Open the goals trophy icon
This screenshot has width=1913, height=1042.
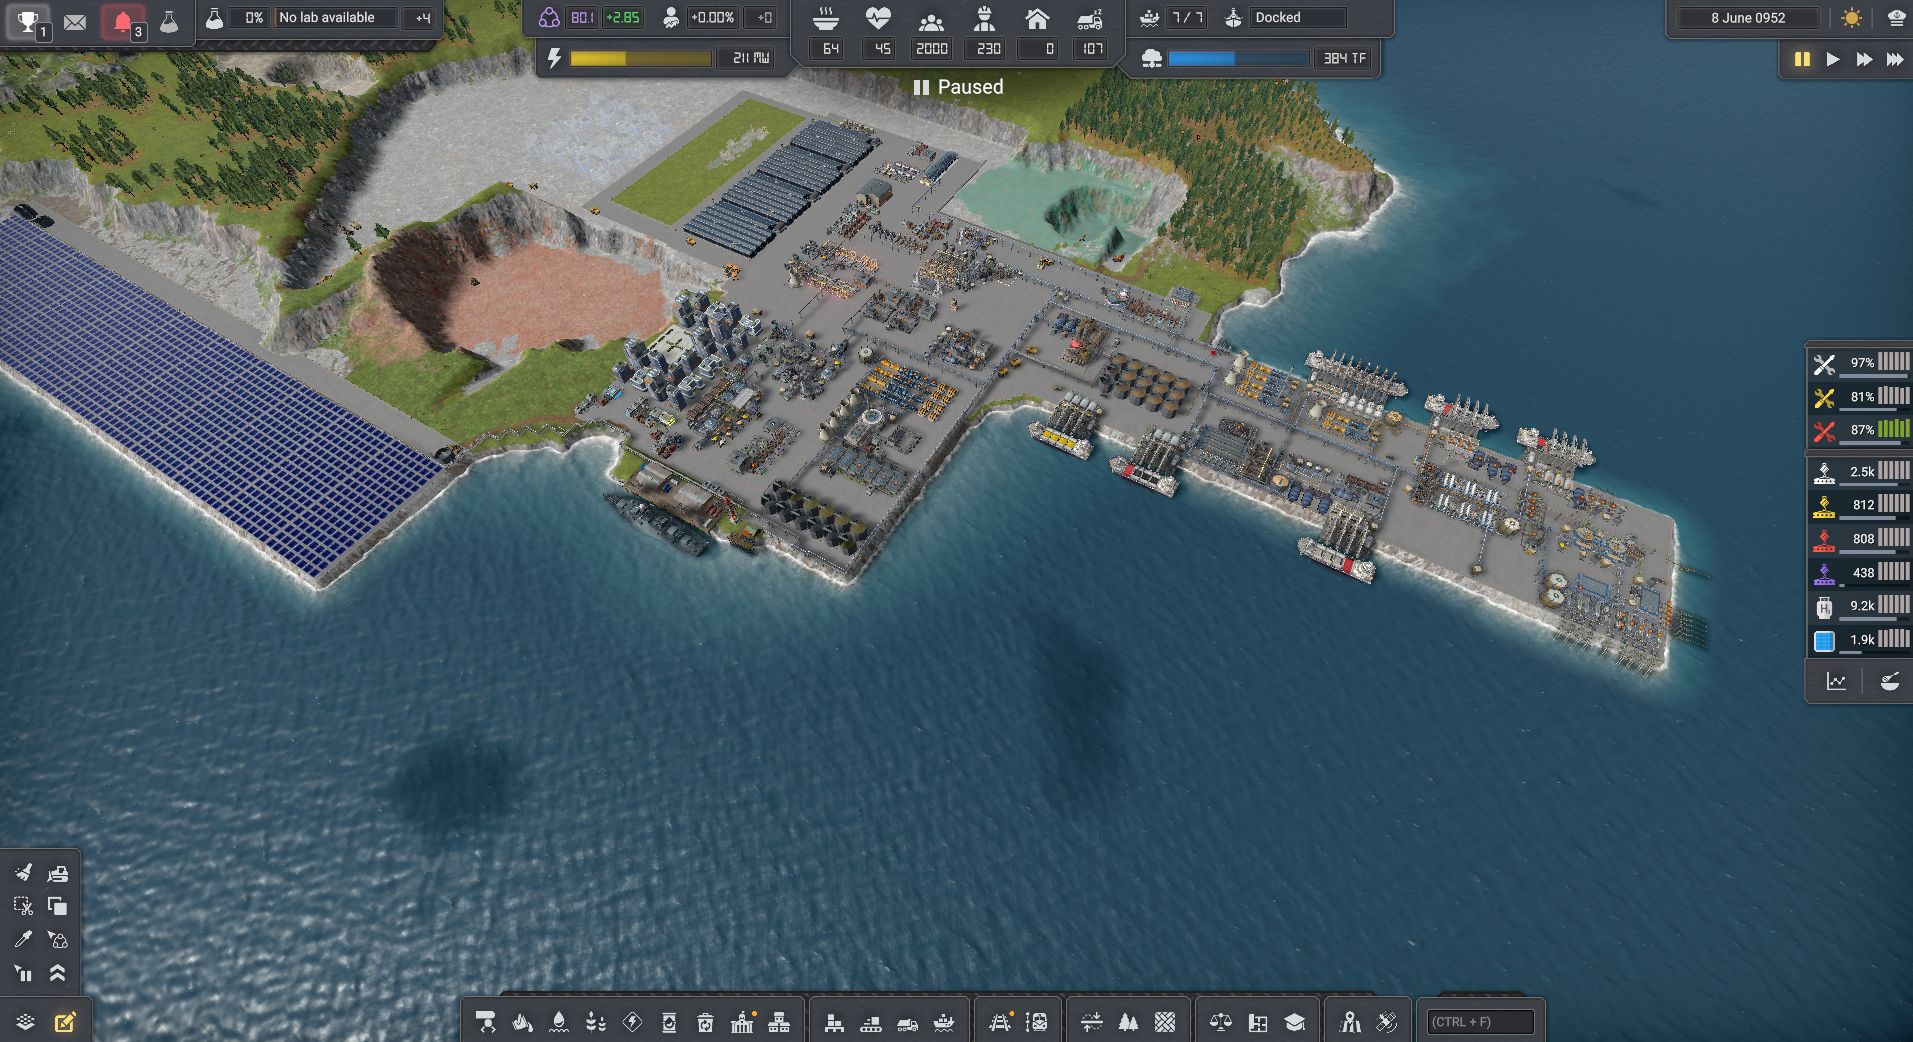28,21
